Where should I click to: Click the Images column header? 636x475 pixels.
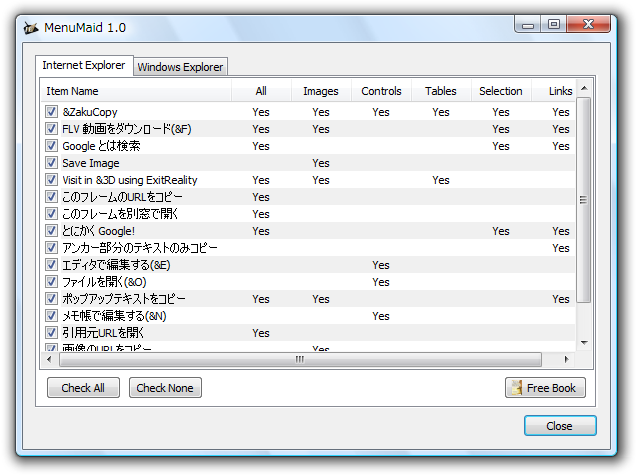(x=321, y=91)
